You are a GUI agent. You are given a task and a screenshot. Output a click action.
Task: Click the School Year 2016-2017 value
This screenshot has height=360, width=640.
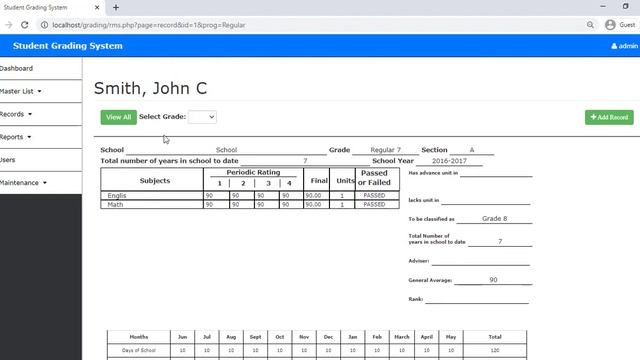(x=449, y=161)
